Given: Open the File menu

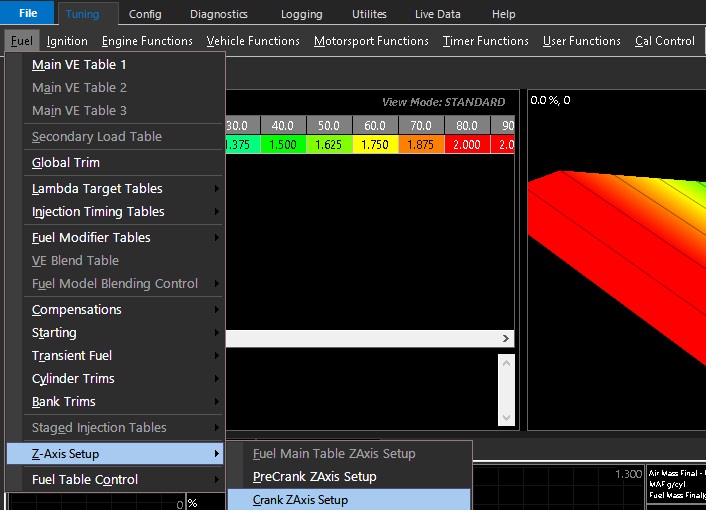Looking at the screenshot, I should pyautogui.click(x=27, y=13).
